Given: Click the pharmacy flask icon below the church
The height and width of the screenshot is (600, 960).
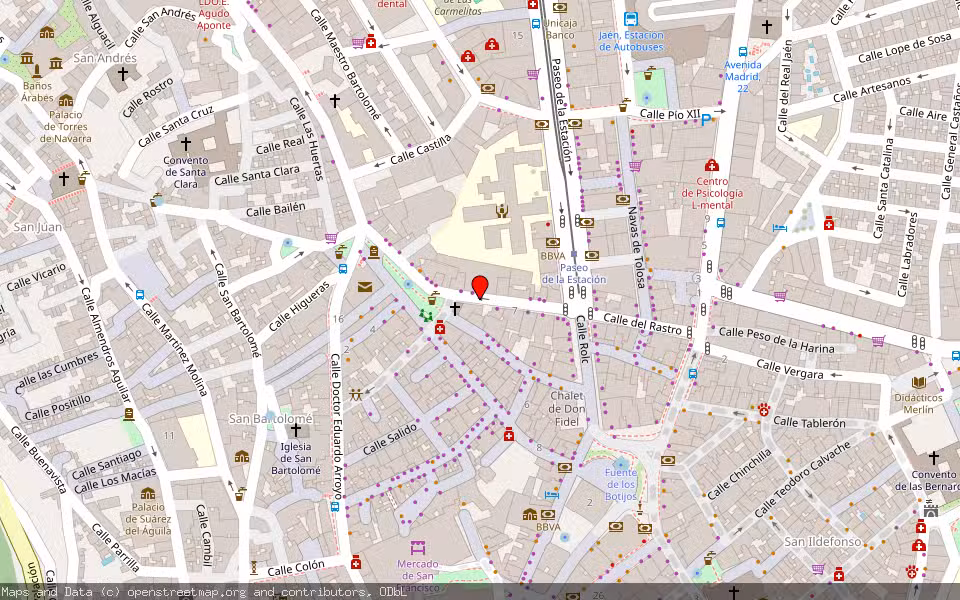Looking at the screenshot, I should click(439, 327).
